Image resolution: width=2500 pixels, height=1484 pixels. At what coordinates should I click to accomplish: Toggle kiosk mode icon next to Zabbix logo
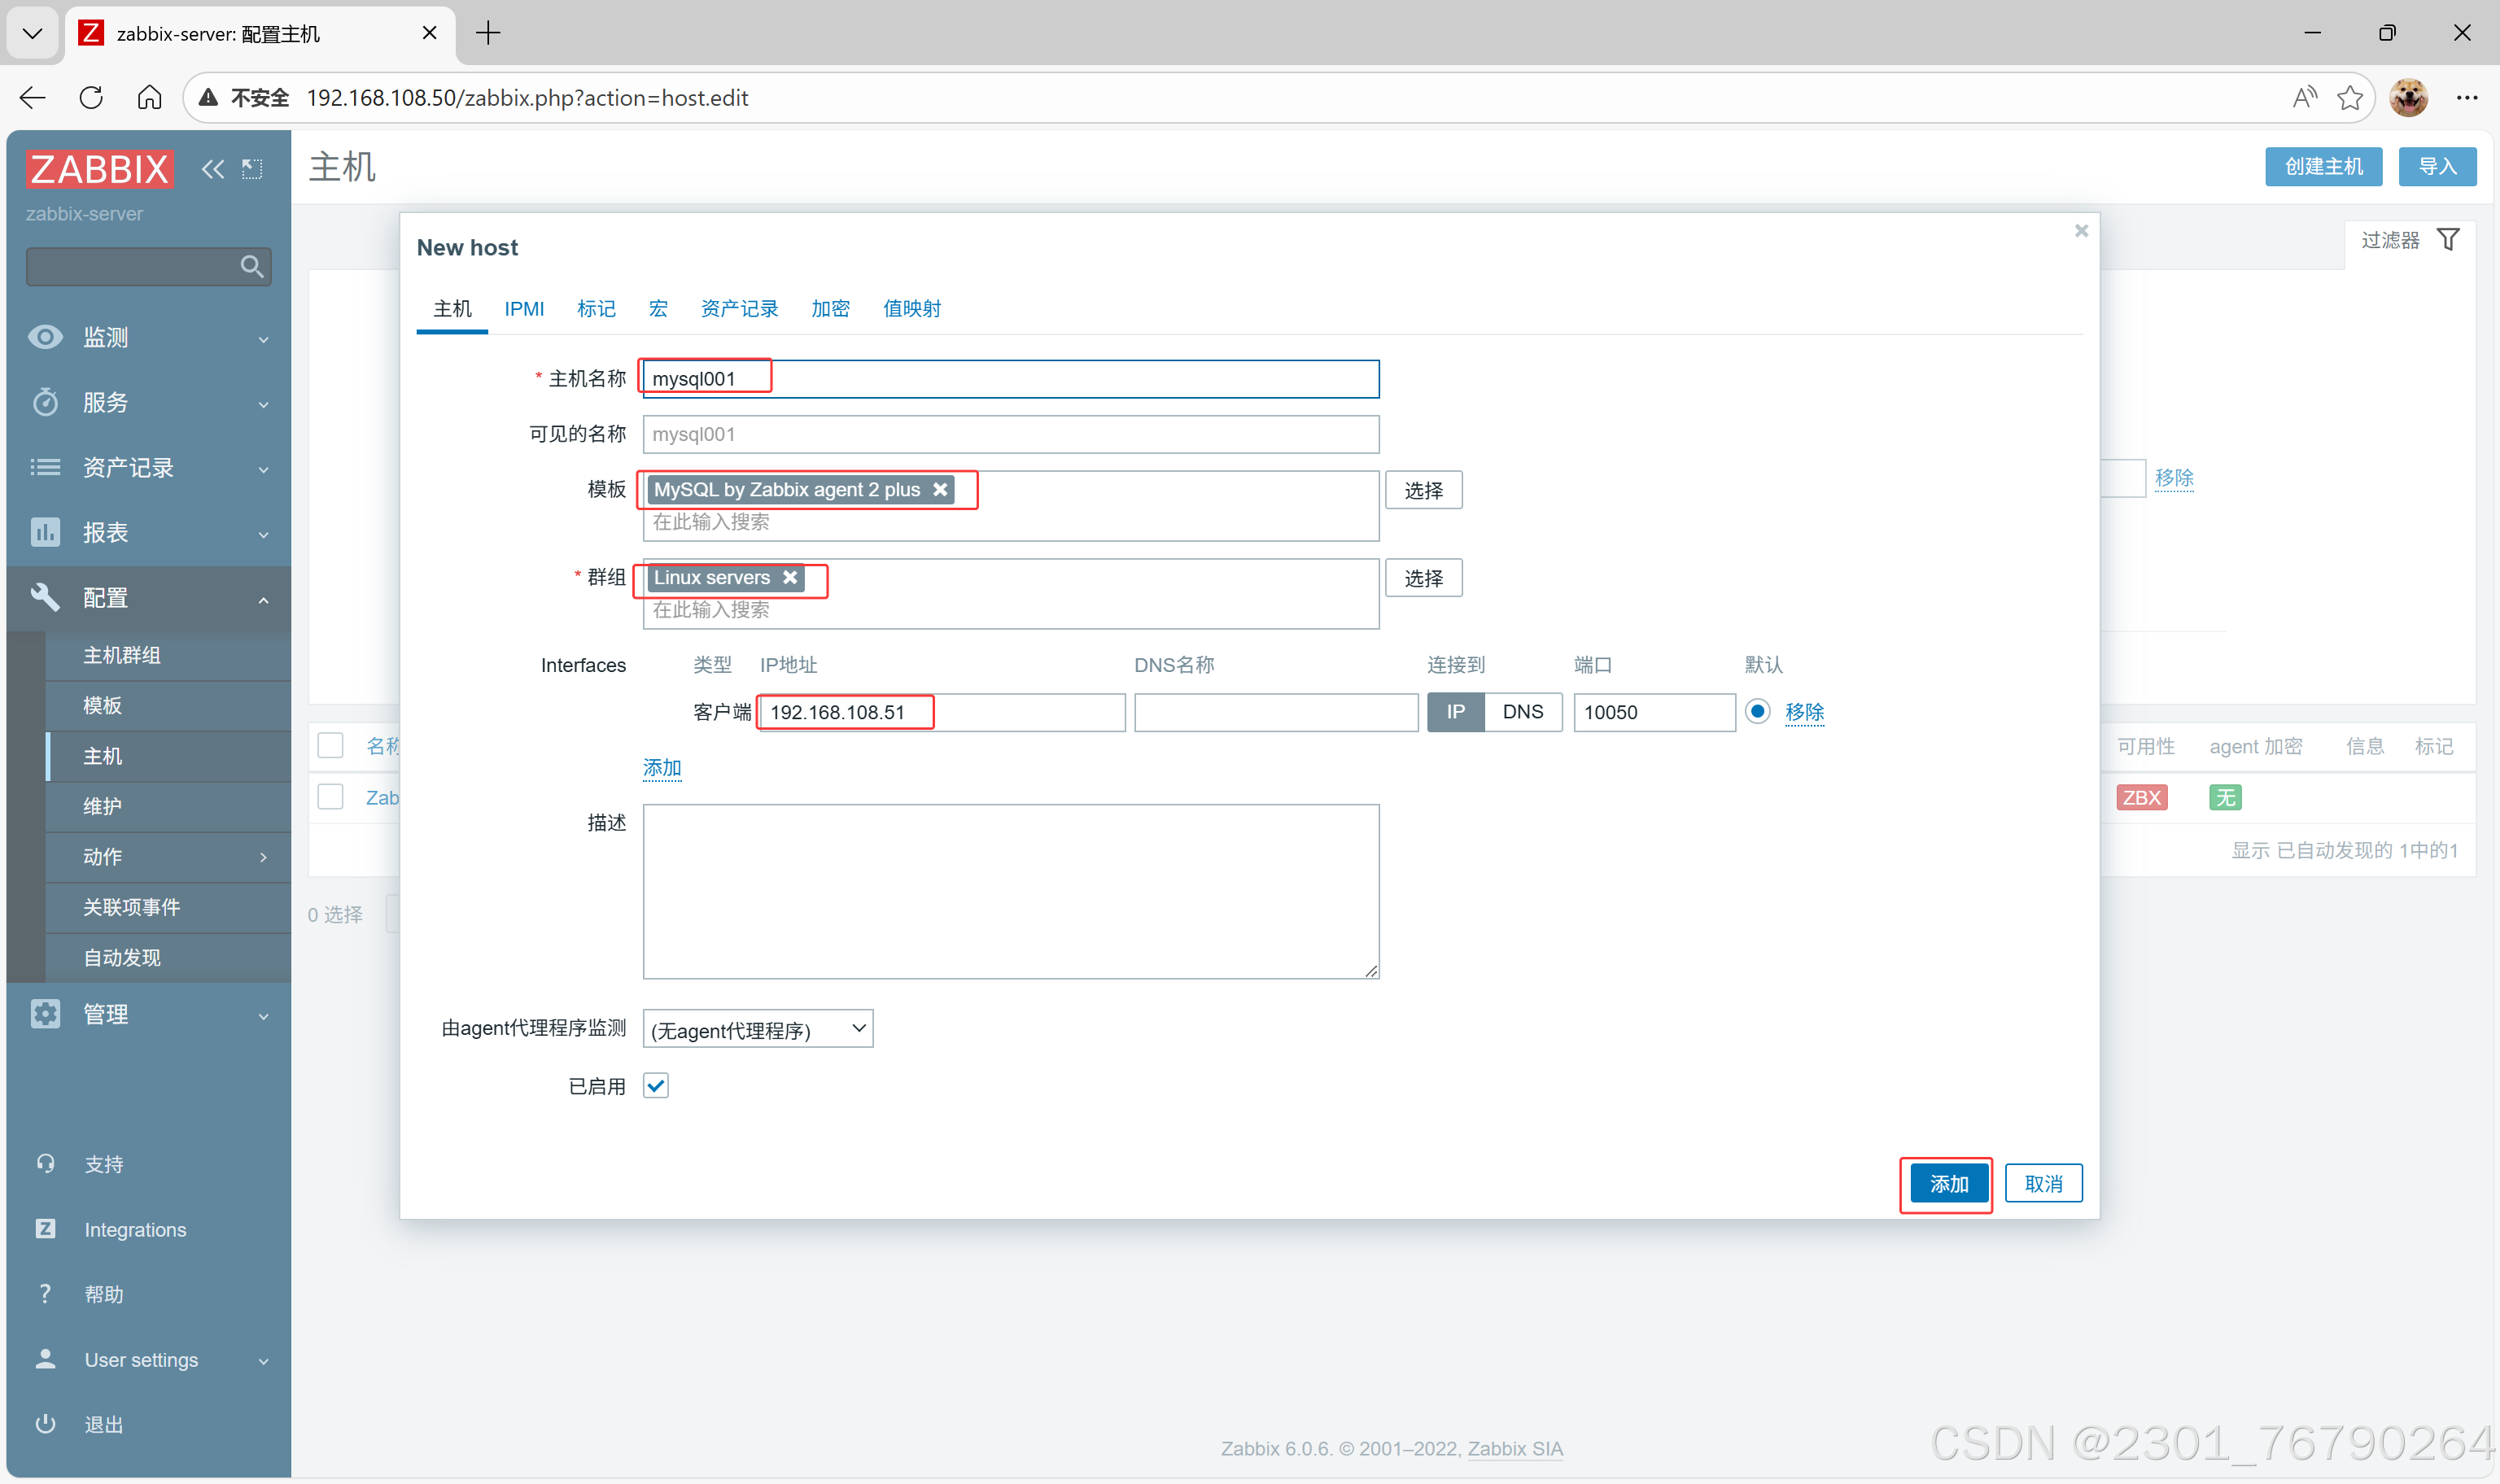pyautogui.click(x=252, y=169)
